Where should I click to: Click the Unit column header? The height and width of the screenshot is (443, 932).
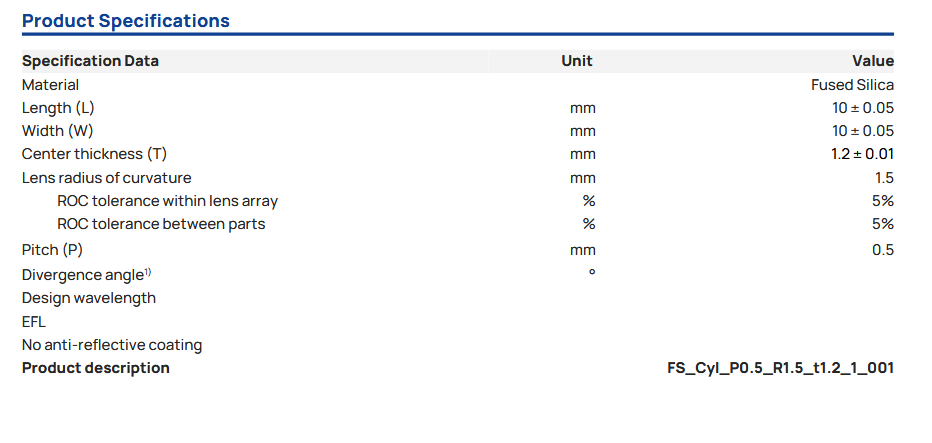click(577, 61)
